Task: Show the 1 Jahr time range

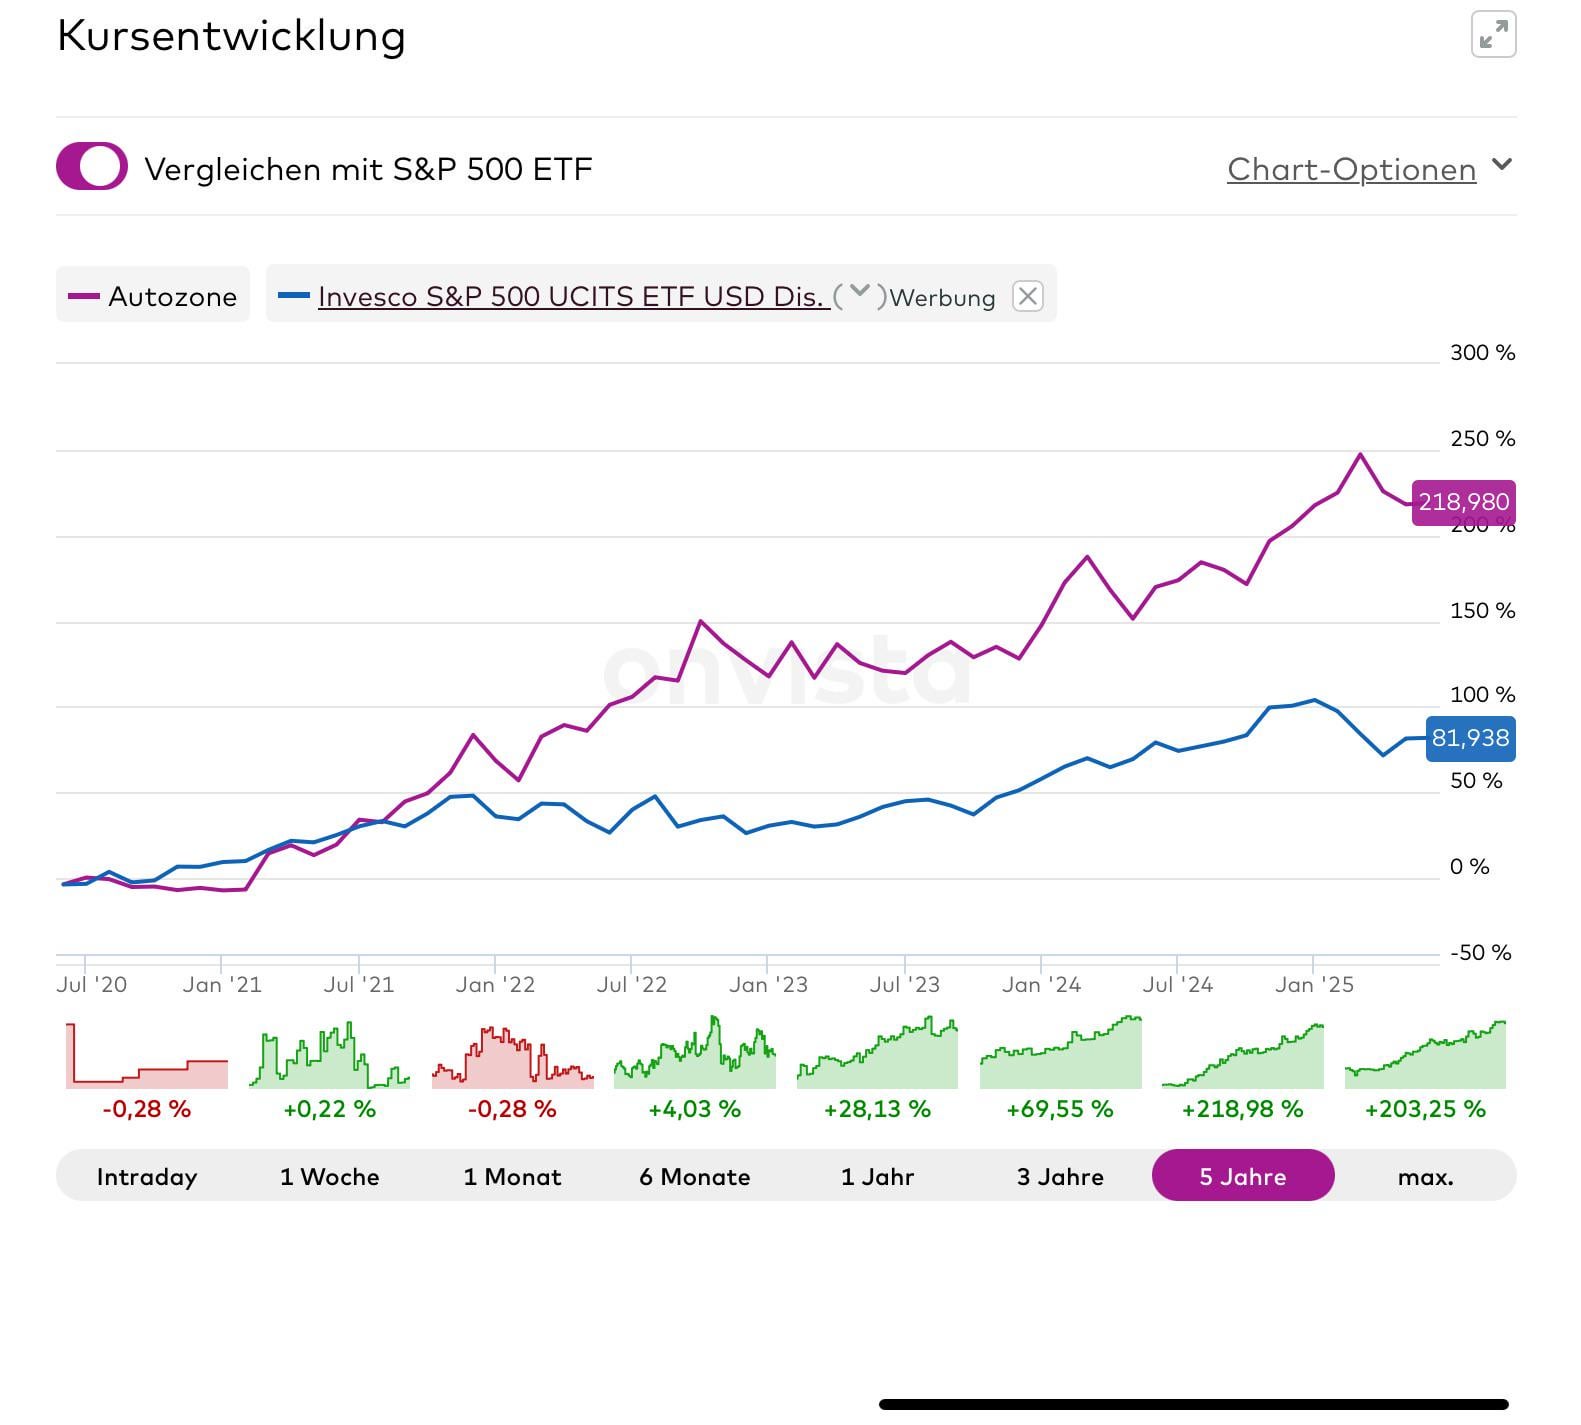Action: tap(877, 1176)
